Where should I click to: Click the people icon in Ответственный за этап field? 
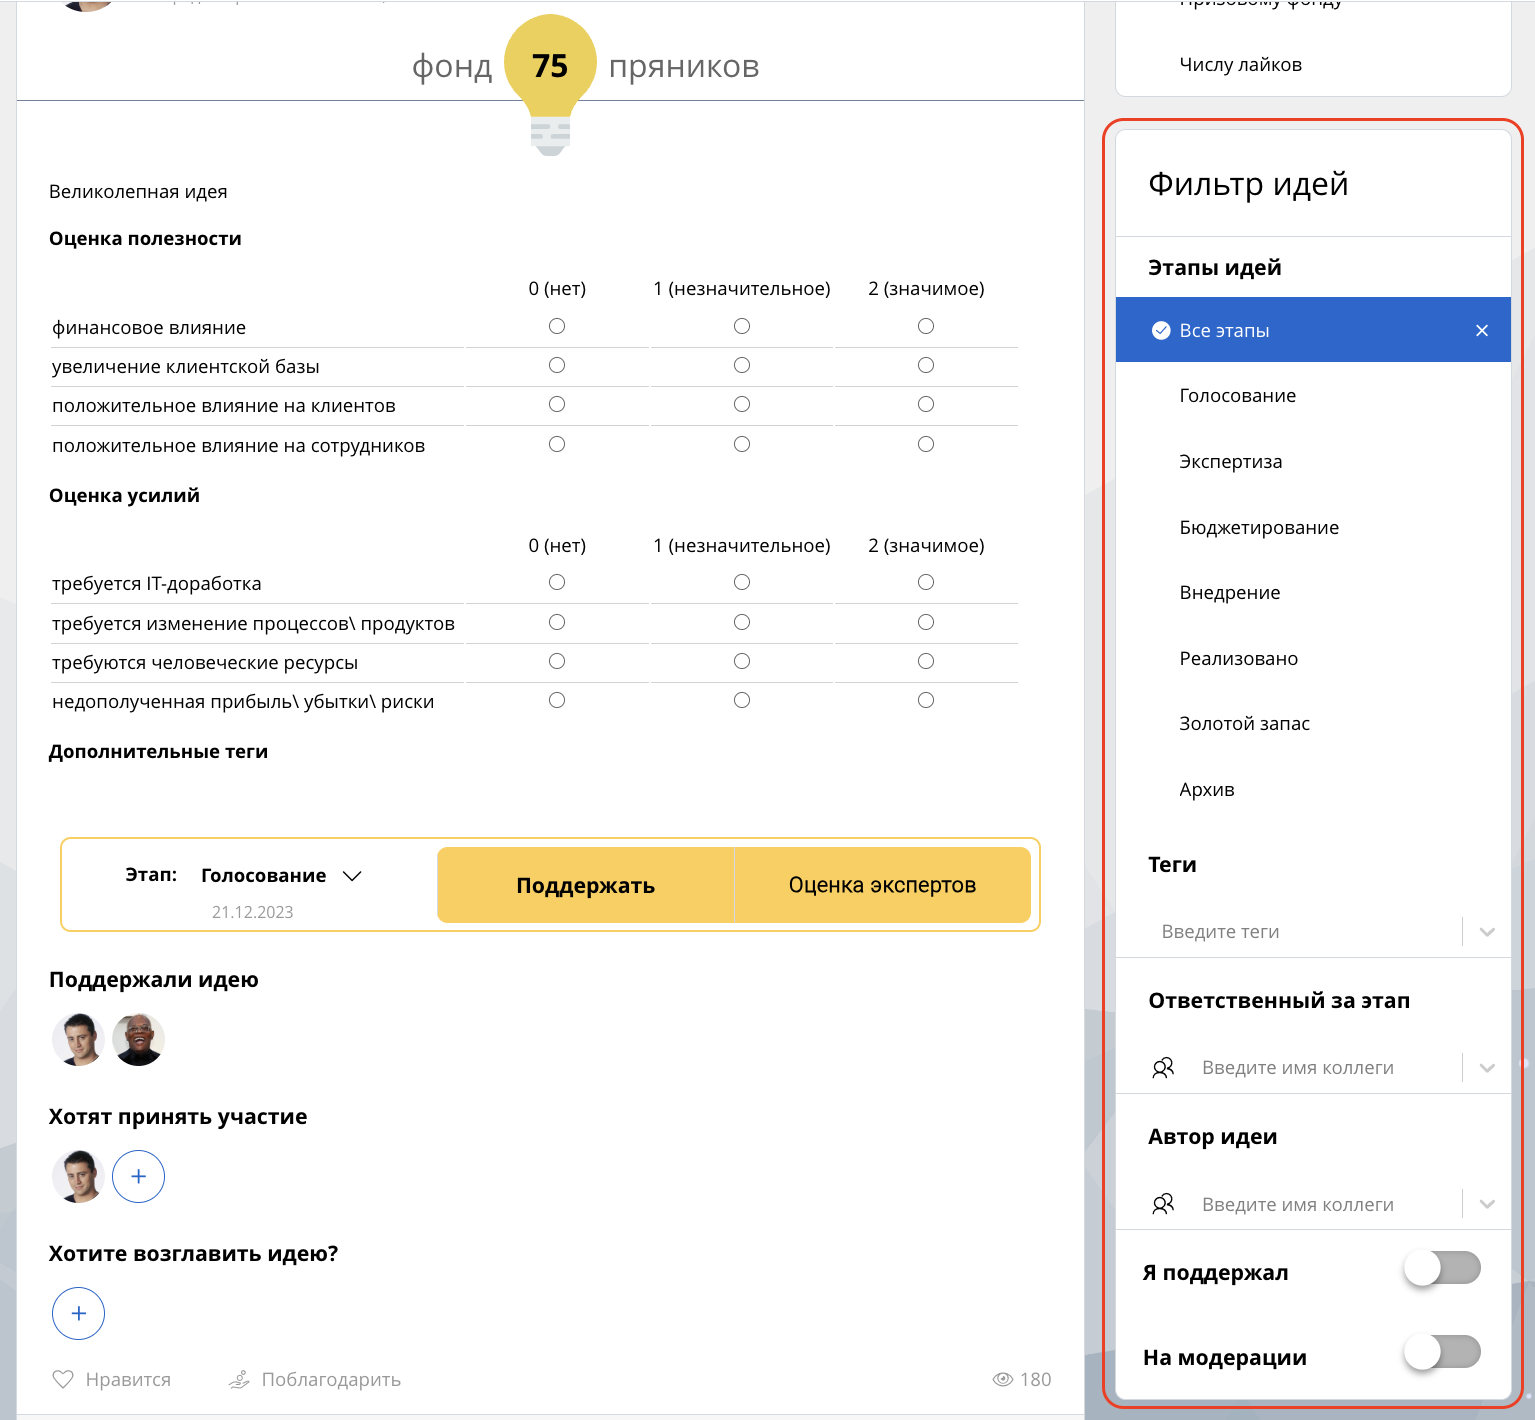(1163, 1068)
